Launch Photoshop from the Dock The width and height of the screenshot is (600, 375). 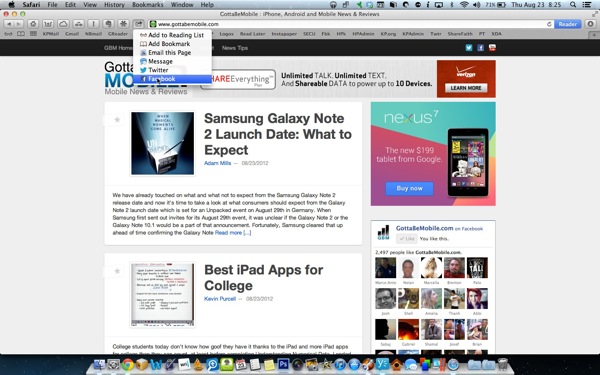pyautogui.click(x=284, y=364)
